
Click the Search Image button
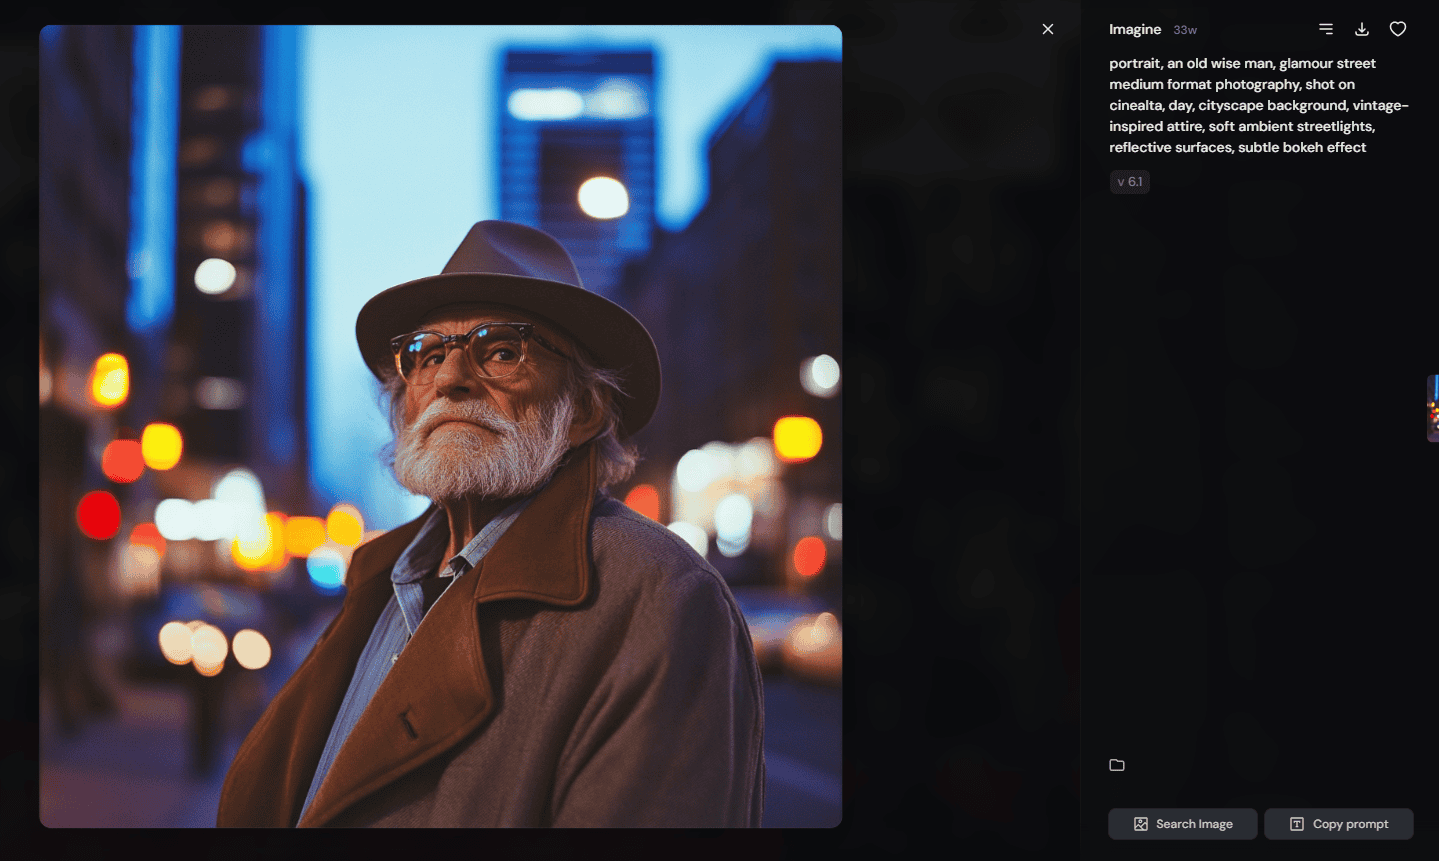point(1183,824)
